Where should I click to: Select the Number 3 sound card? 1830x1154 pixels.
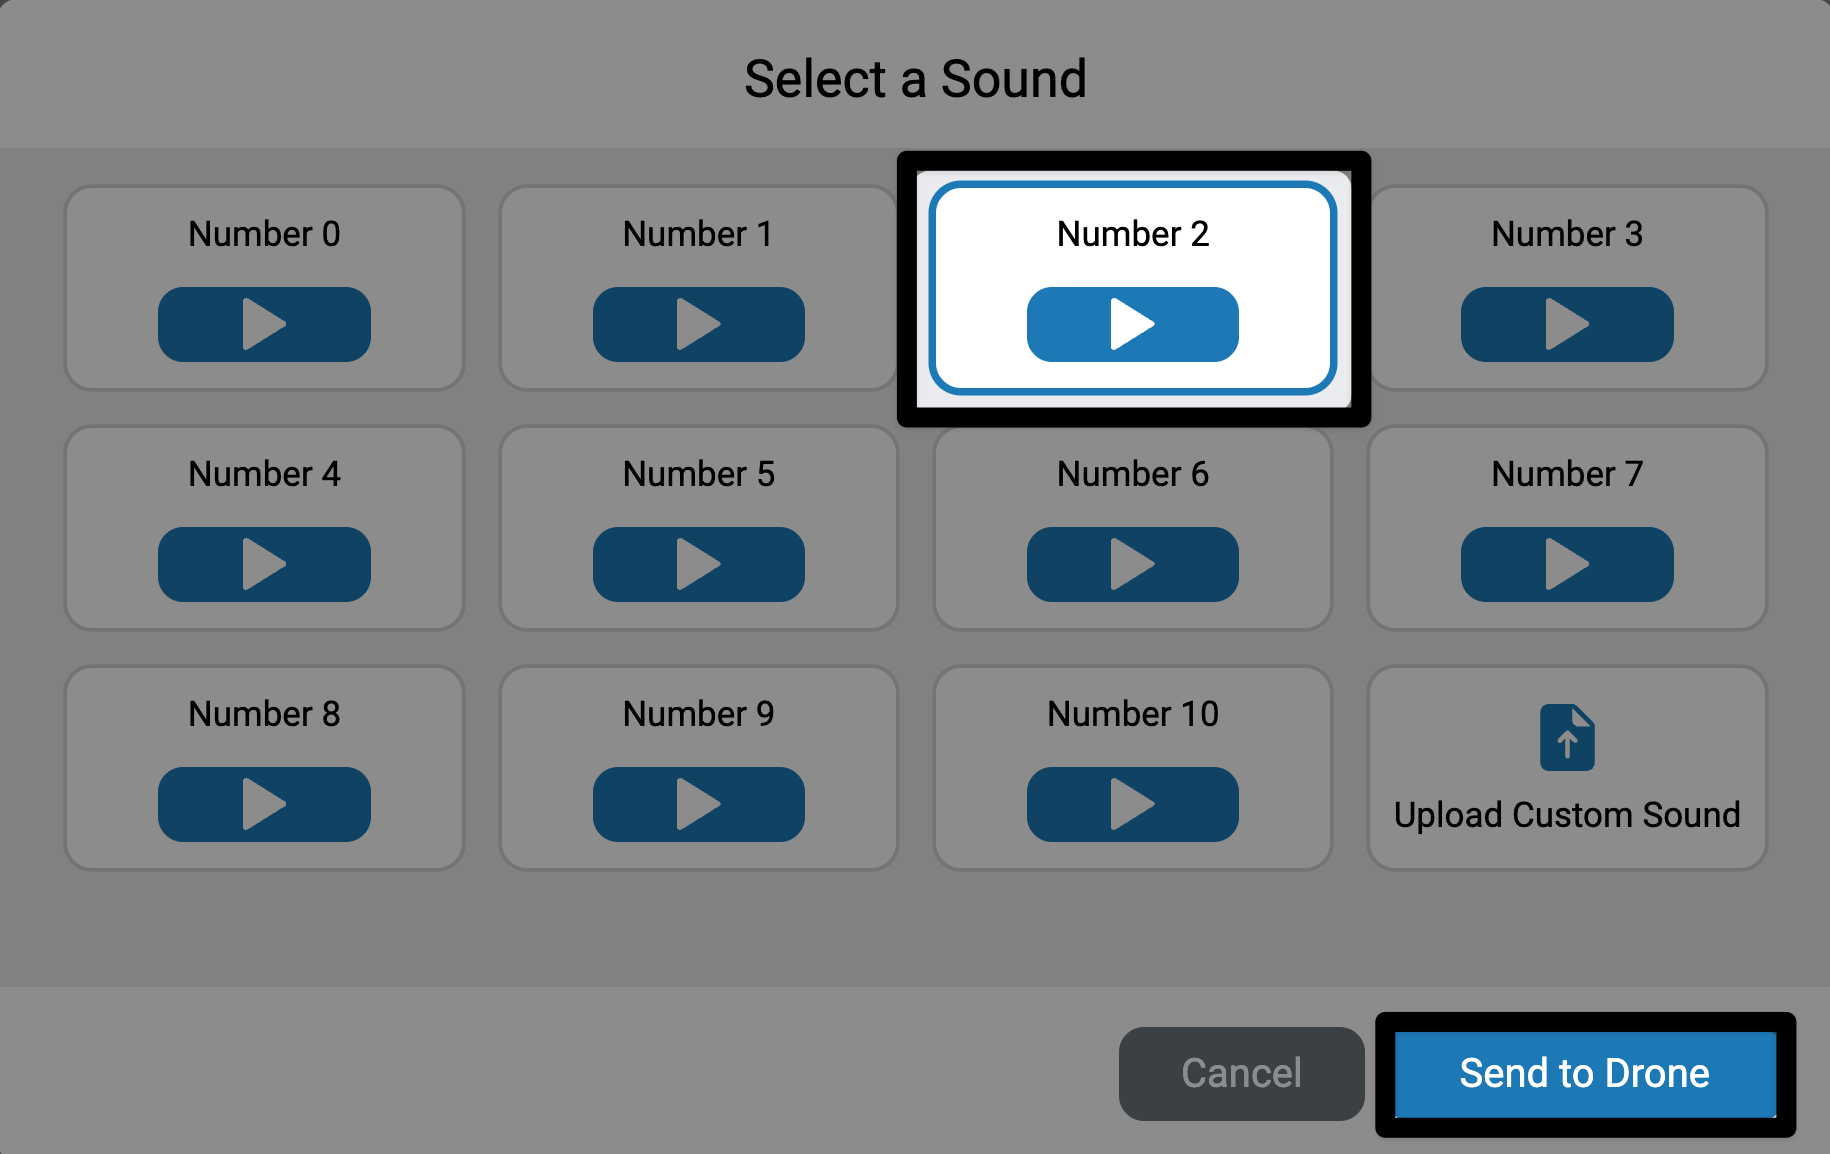tap(1566, 234)
